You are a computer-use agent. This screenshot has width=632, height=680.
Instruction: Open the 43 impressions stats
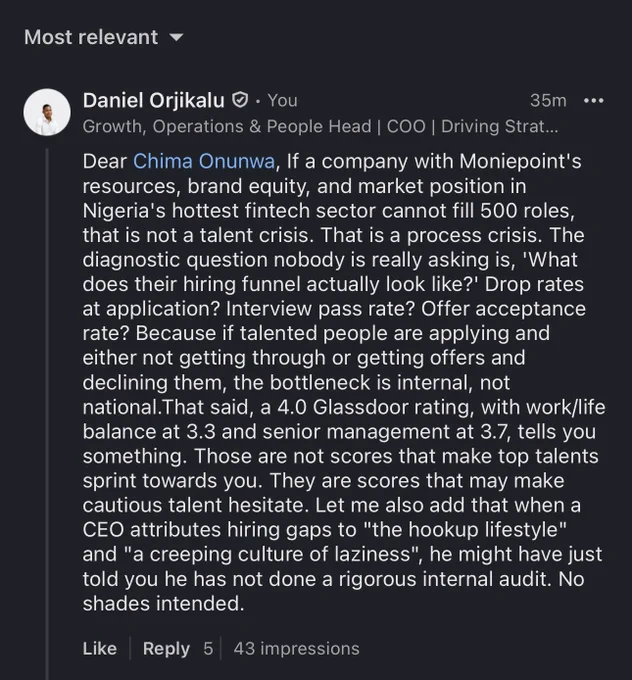click(x=297, y=649)
